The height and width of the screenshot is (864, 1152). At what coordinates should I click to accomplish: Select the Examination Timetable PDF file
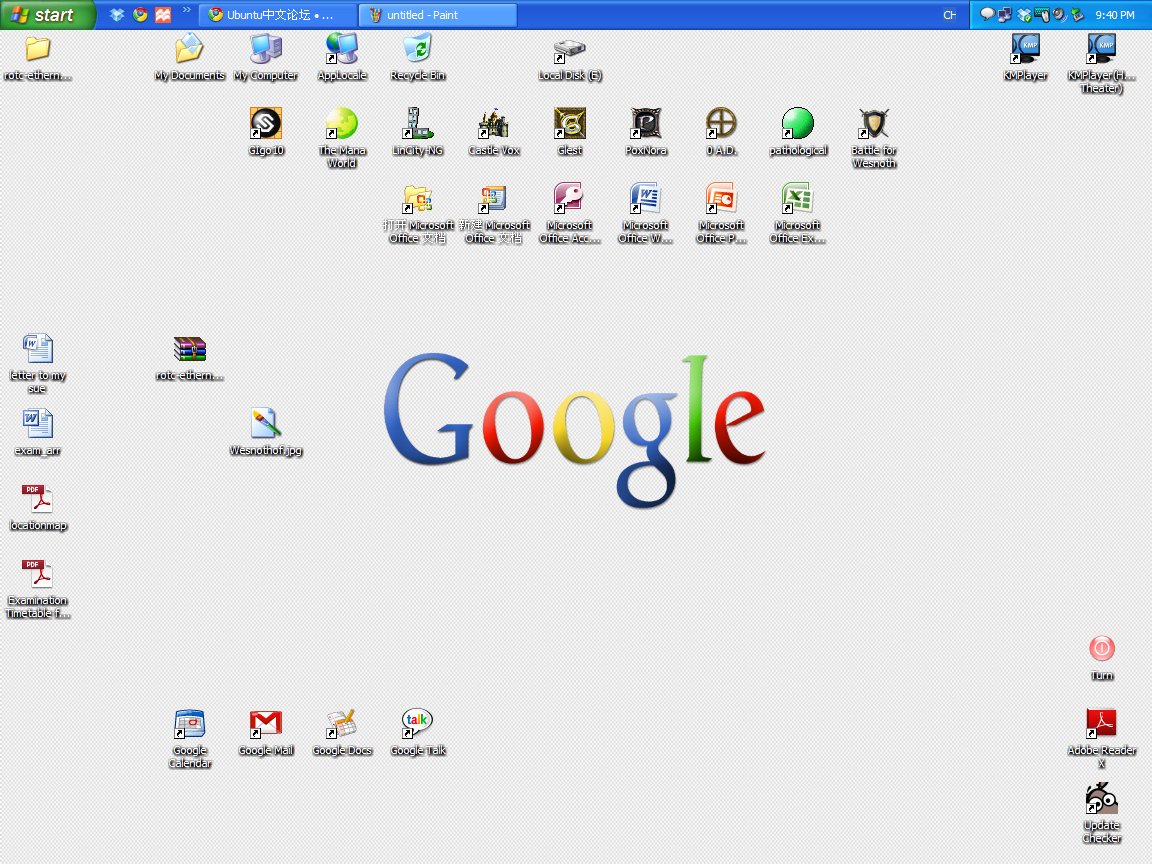click(x=37, y=574)
